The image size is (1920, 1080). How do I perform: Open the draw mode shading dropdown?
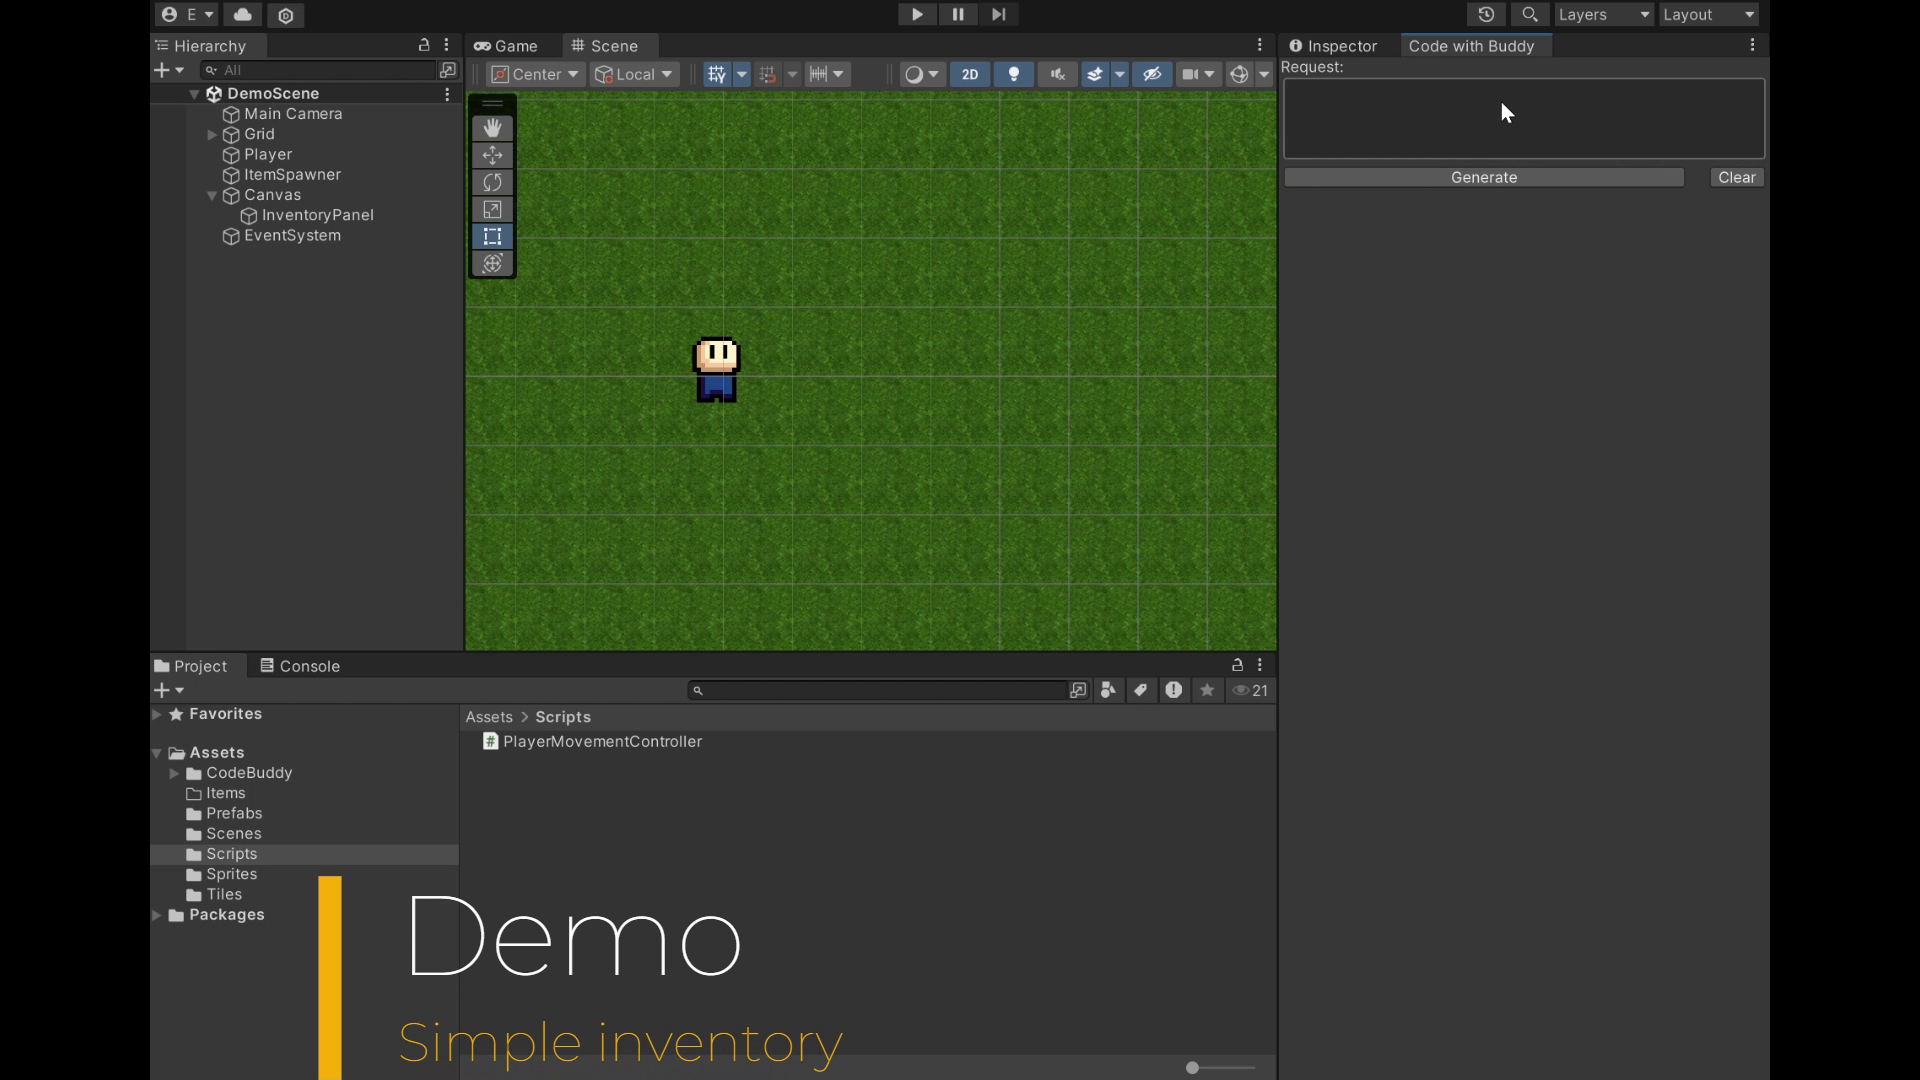[x=921, y=75]
